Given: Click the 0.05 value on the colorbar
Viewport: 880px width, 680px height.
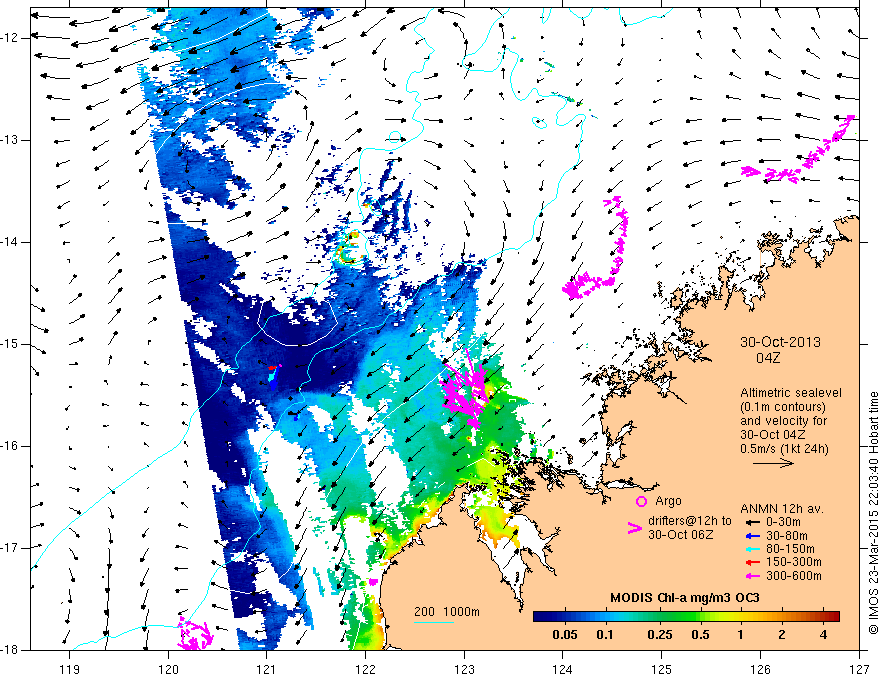Looking at the screenshot, I should pyautogui.click(x=565, y=635).
